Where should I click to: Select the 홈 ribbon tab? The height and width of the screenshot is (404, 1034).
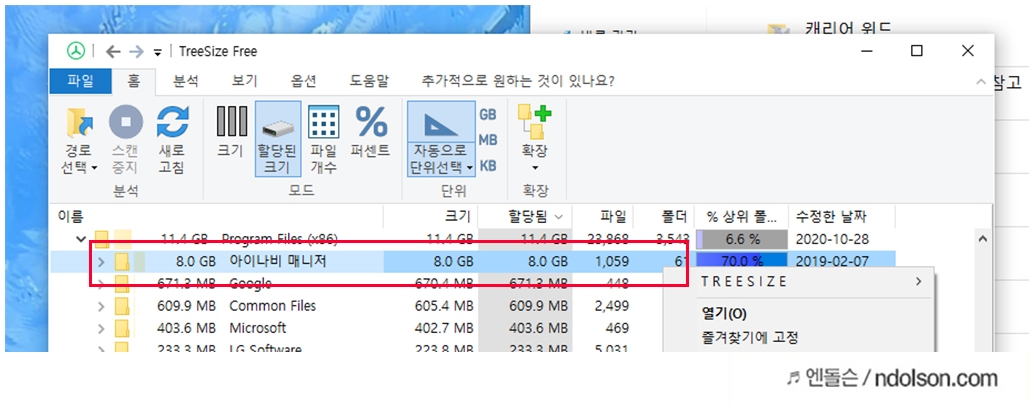coord(134,81)
